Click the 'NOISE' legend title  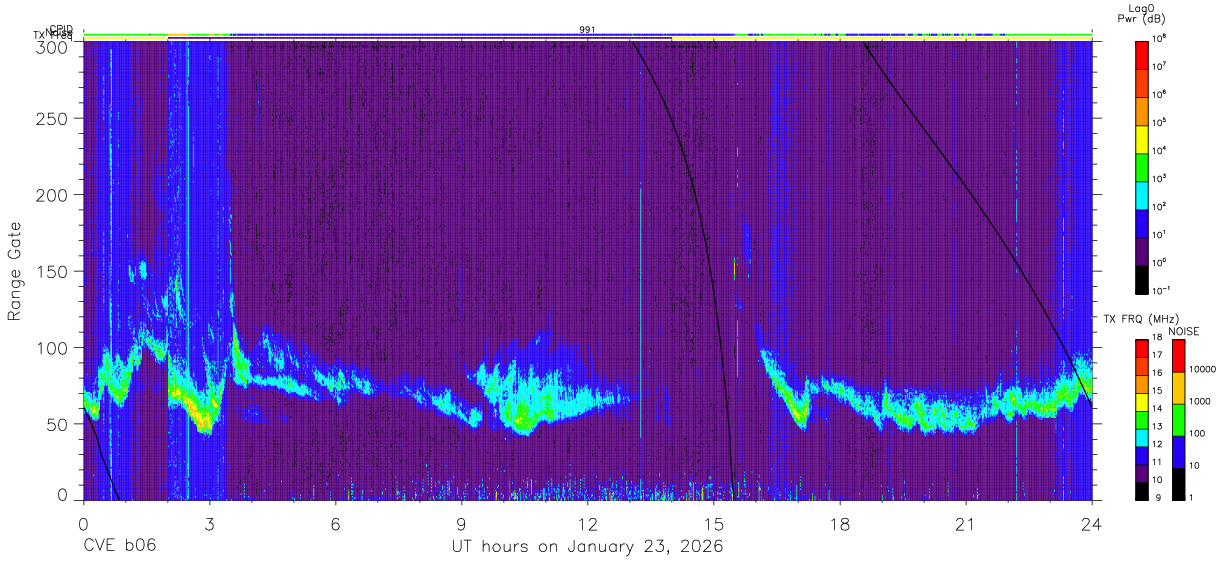tap(1183, 331)
